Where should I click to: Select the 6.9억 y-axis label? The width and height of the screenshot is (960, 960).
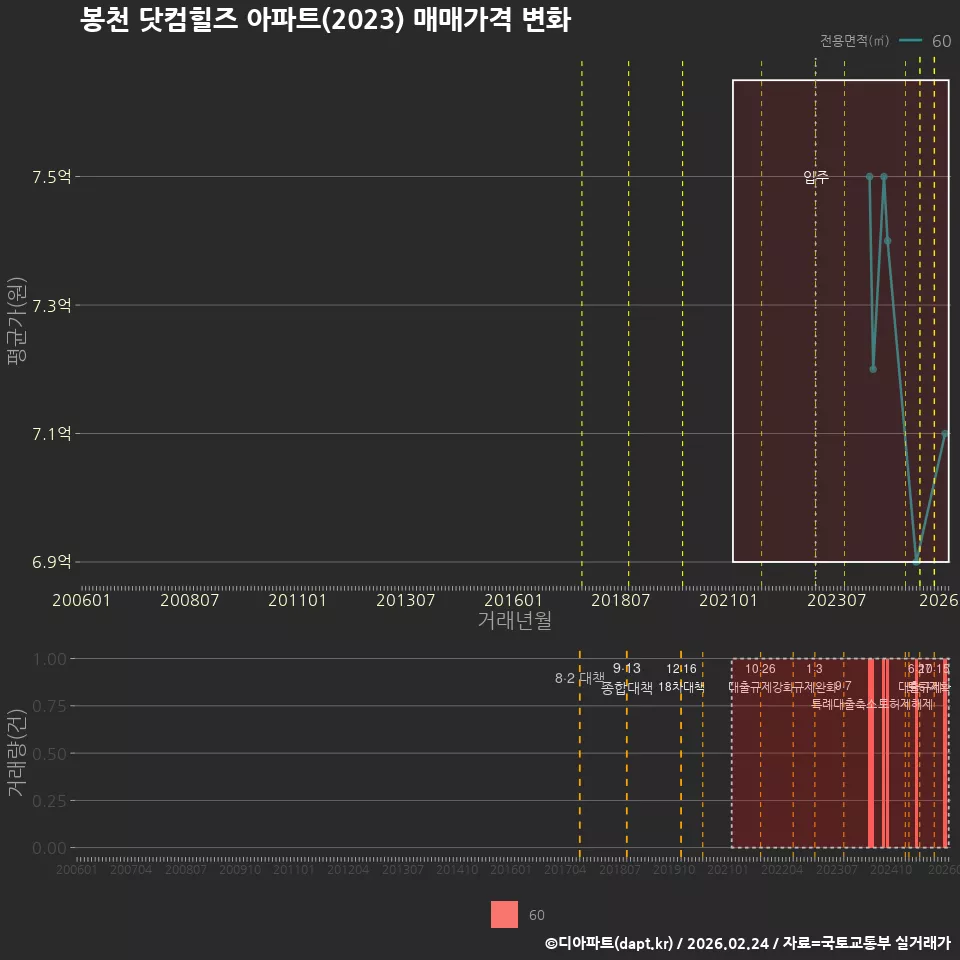click(51, 562)
